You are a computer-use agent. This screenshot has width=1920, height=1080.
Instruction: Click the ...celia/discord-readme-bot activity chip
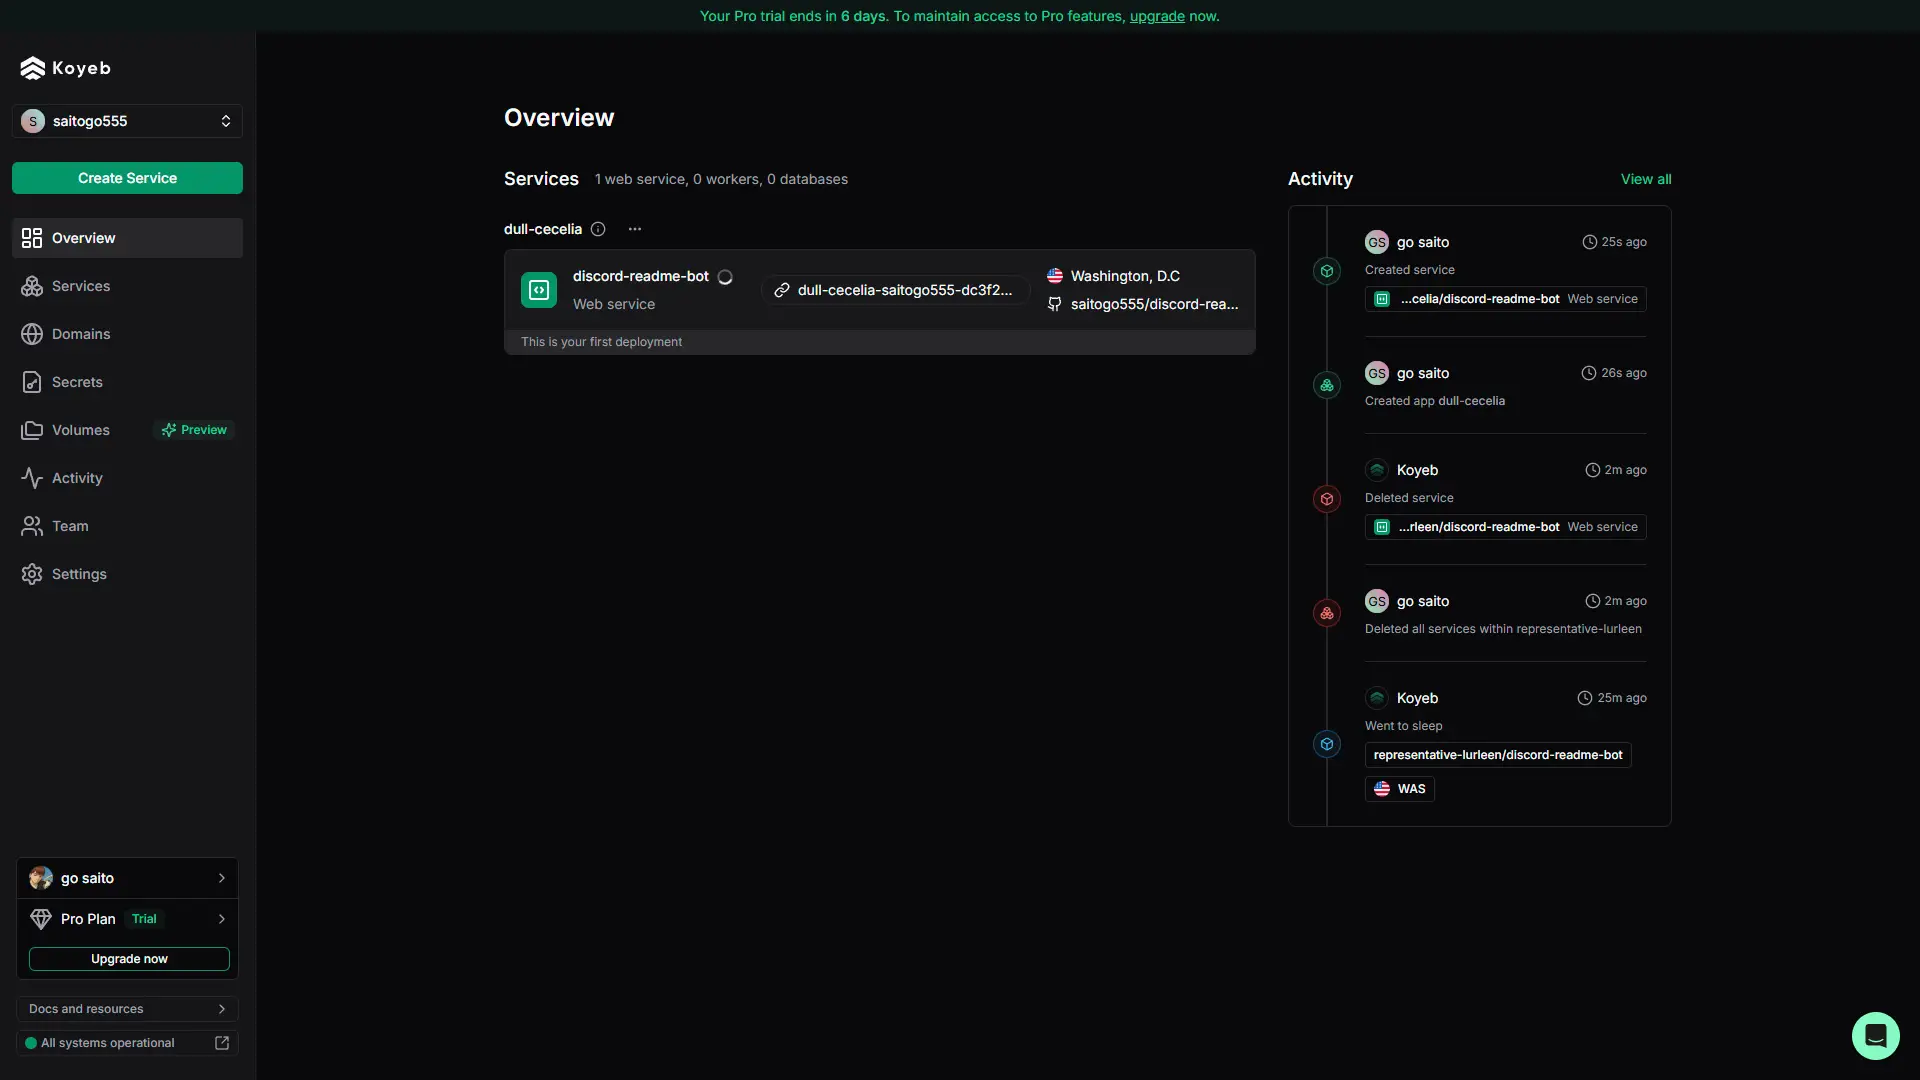tap(1505, 299)
